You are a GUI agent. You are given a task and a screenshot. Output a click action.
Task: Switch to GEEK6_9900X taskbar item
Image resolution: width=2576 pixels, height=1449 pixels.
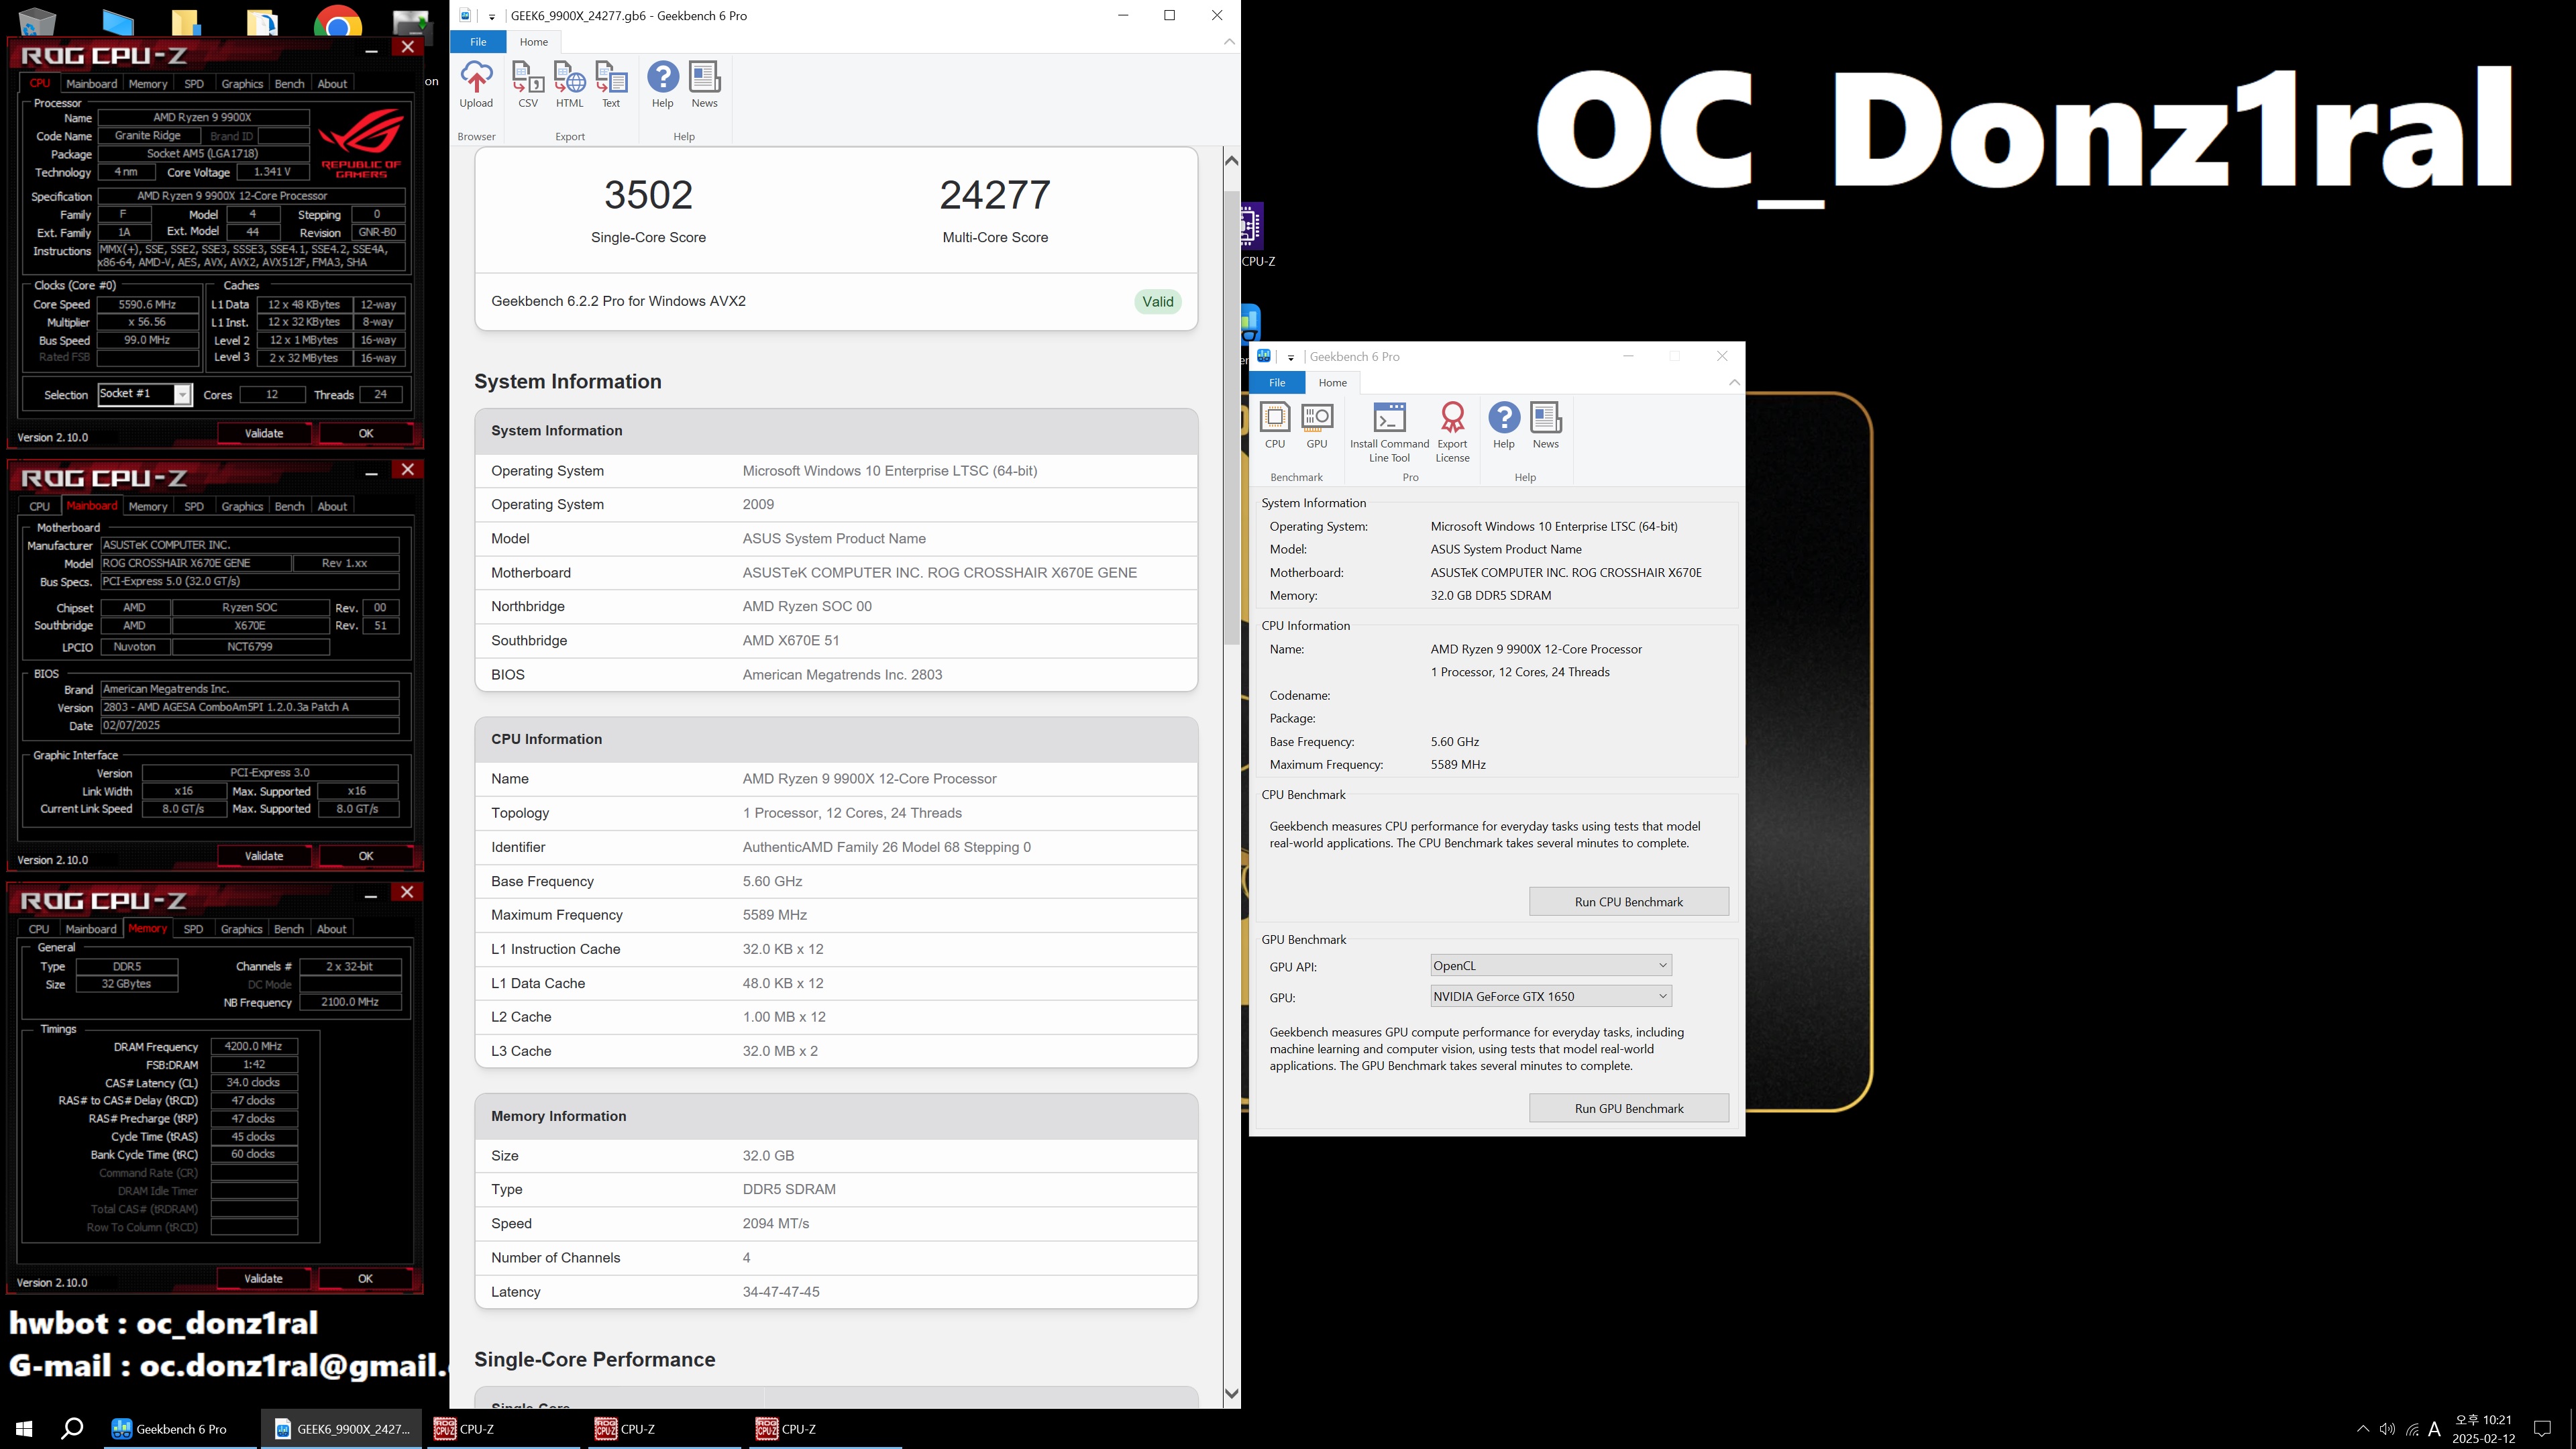click(x=342, y=1429)
